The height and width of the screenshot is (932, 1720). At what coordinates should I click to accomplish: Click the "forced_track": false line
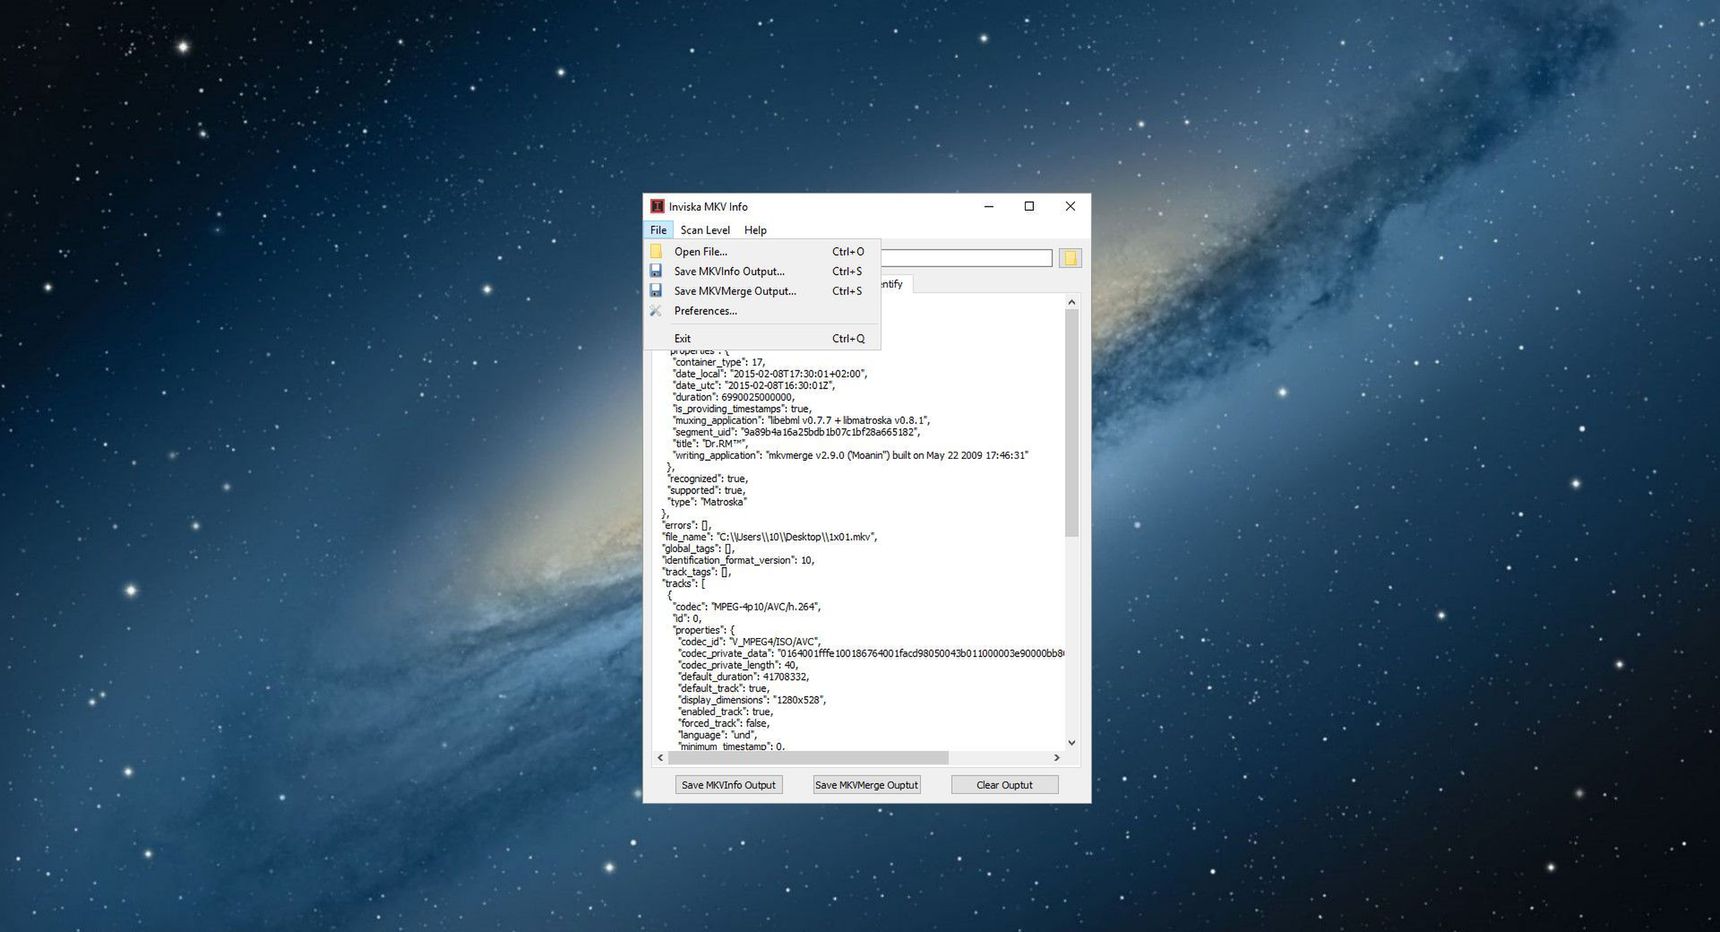tap(725, 724)
